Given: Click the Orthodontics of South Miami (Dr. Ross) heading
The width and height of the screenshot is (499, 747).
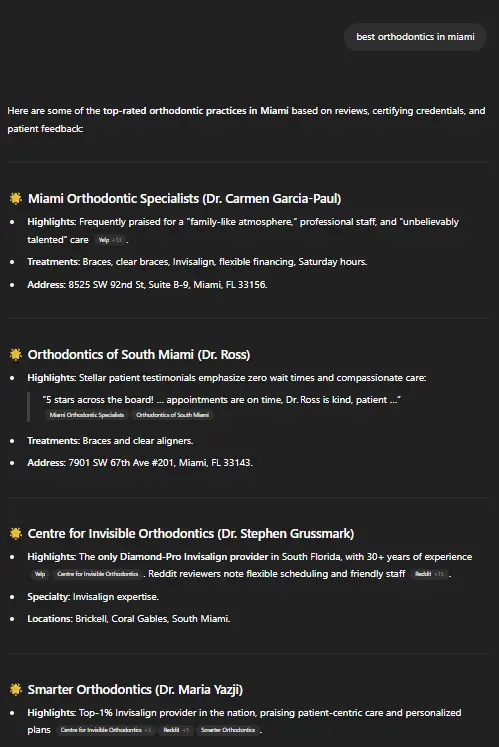Looking at the screenshot, I should pyautogui.click(x=139, y=355).
